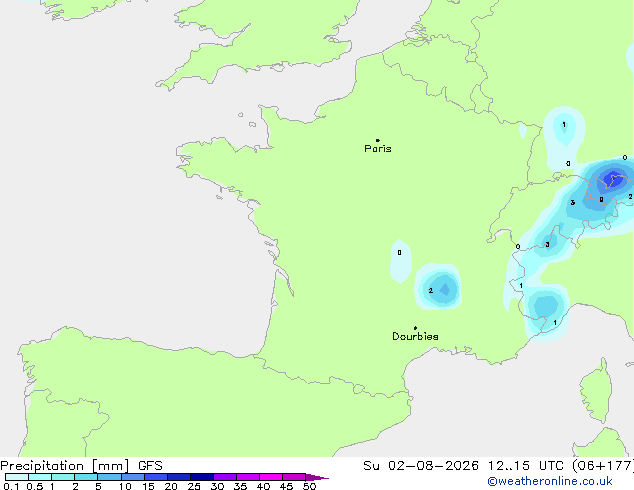Click the Dourbies location label

[415, 336]
